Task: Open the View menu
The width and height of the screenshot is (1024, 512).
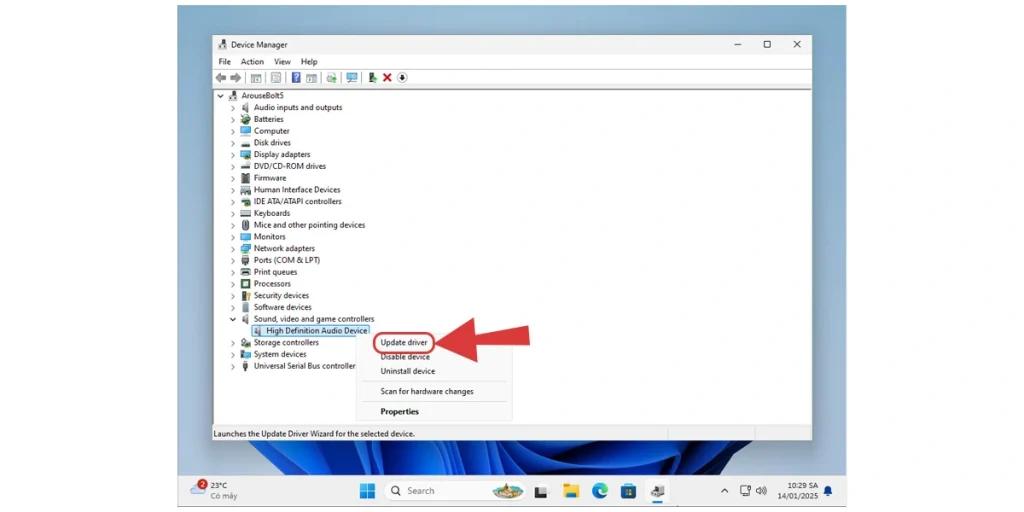Action: point(282,62)
